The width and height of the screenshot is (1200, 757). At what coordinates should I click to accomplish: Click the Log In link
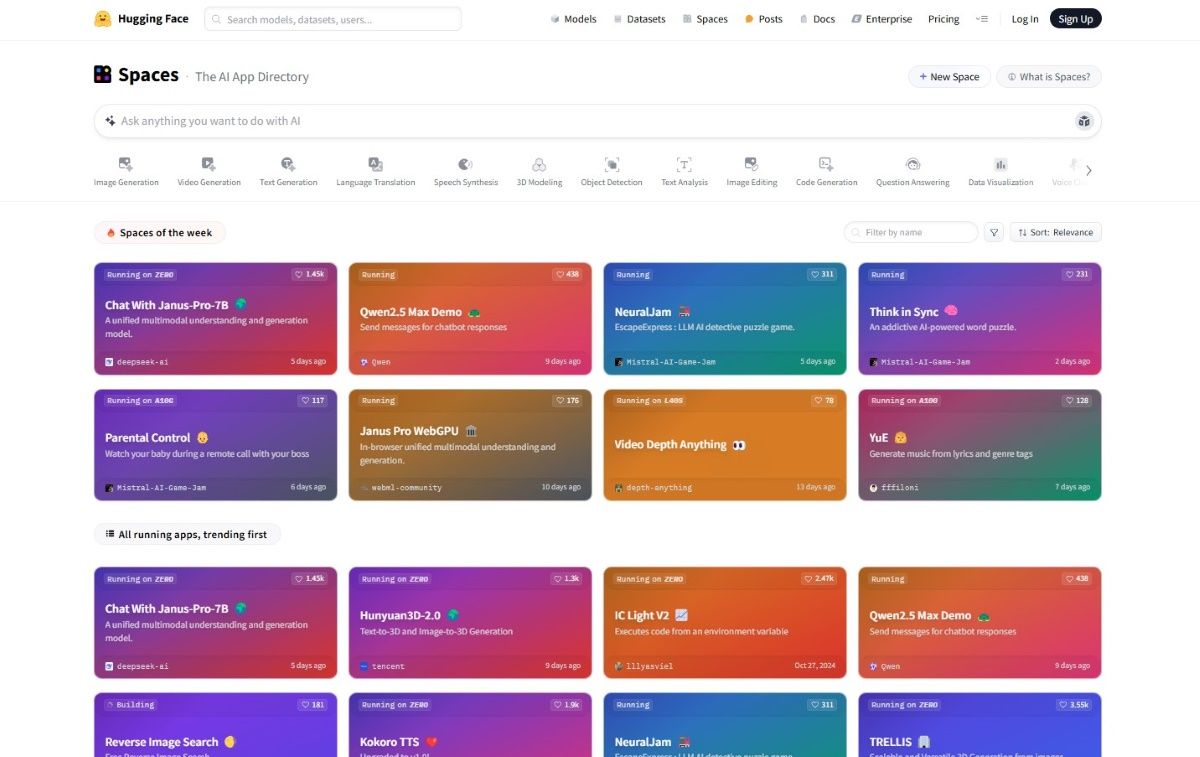(1025, 19)
